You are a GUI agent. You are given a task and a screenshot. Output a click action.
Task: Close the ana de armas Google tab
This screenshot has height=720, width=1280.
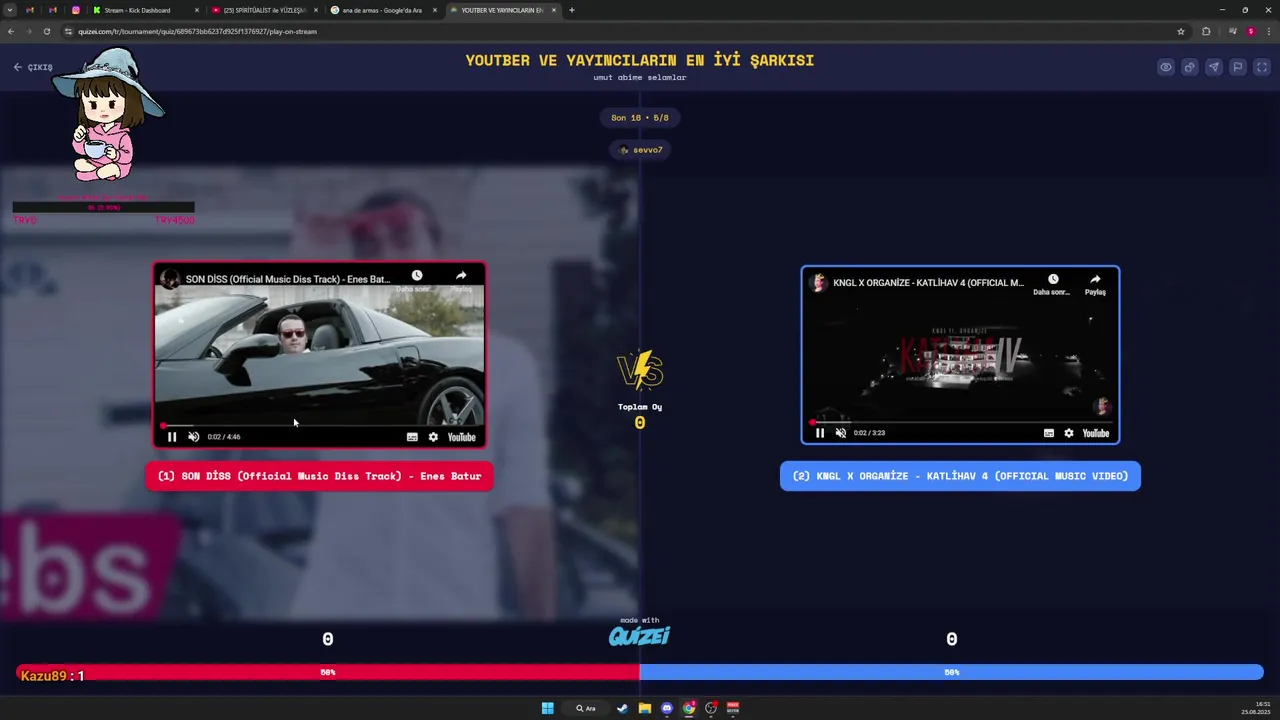tap(434, 10)
